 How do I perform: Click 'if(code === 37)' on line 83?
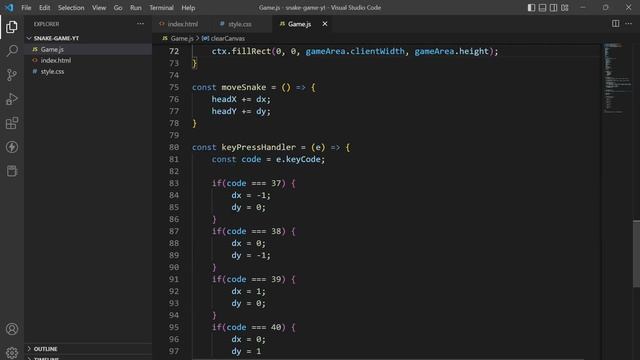pos(249,183)
